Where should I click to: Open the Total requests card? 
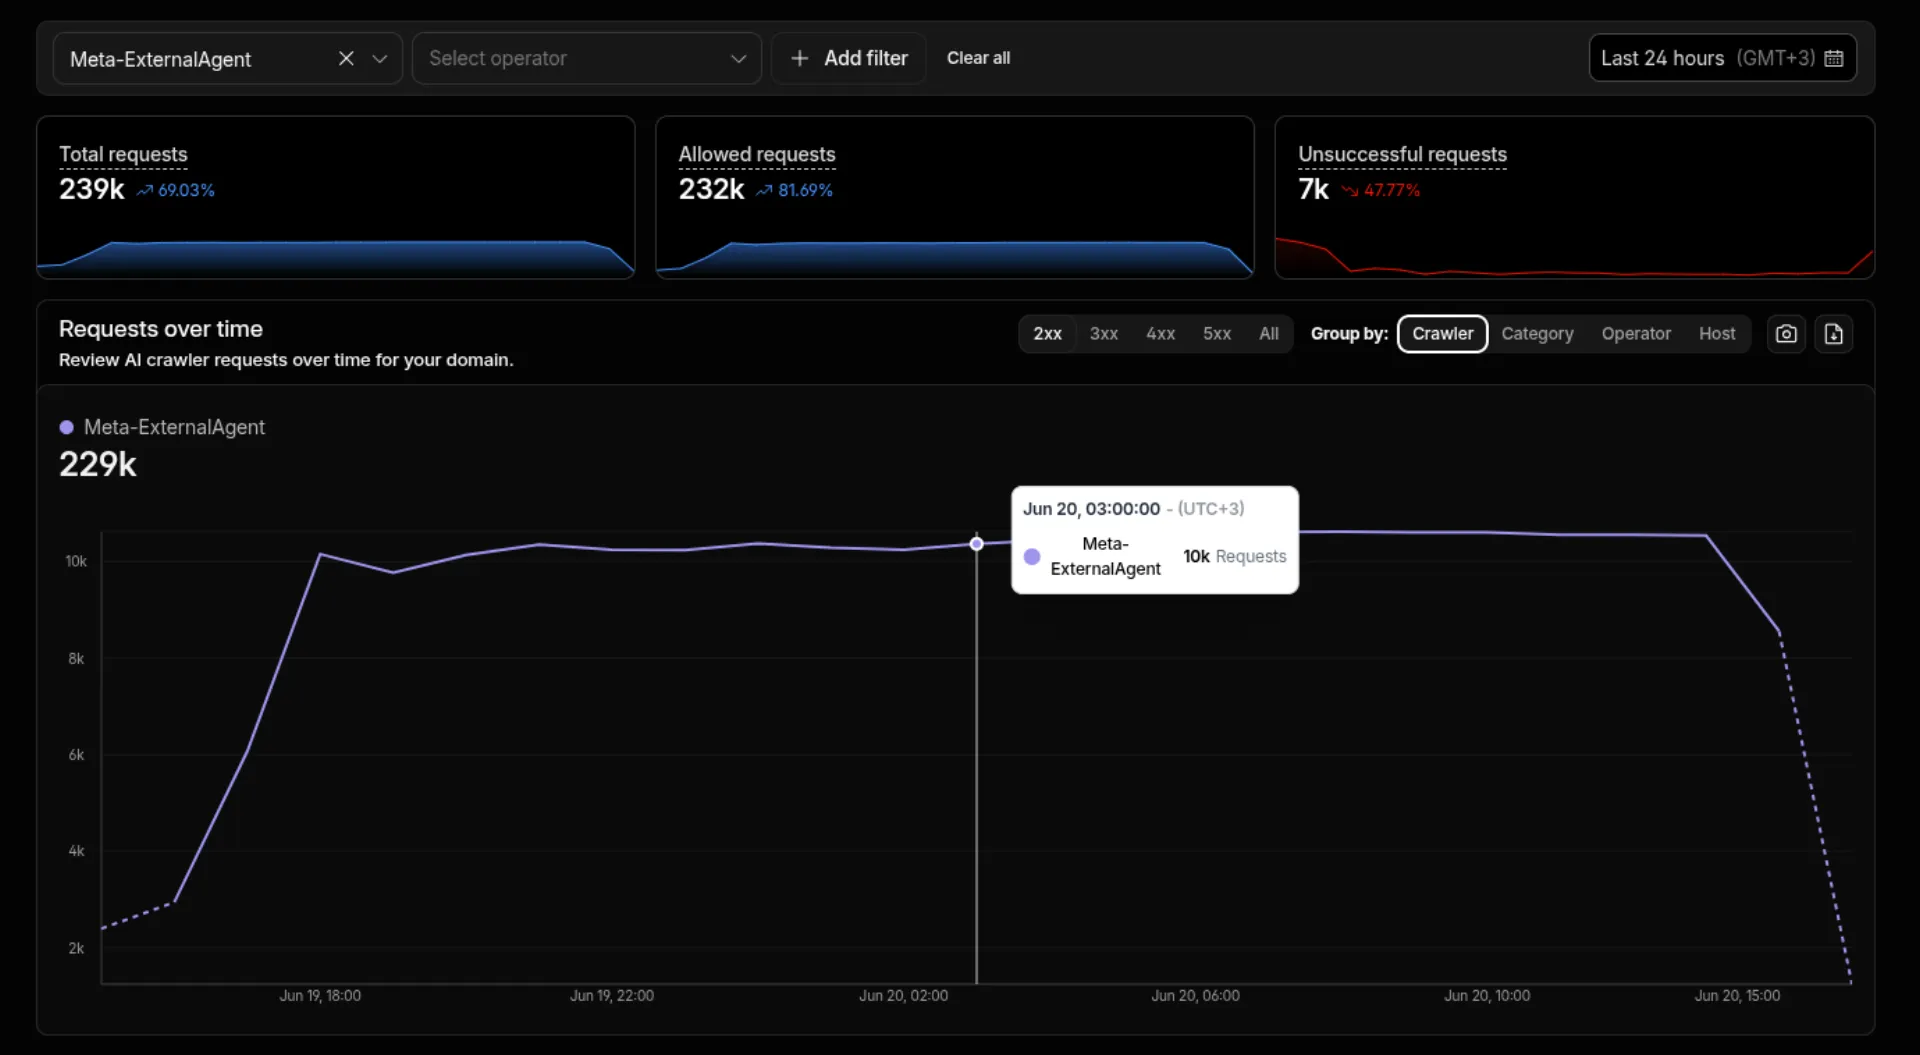coord(336,197)
